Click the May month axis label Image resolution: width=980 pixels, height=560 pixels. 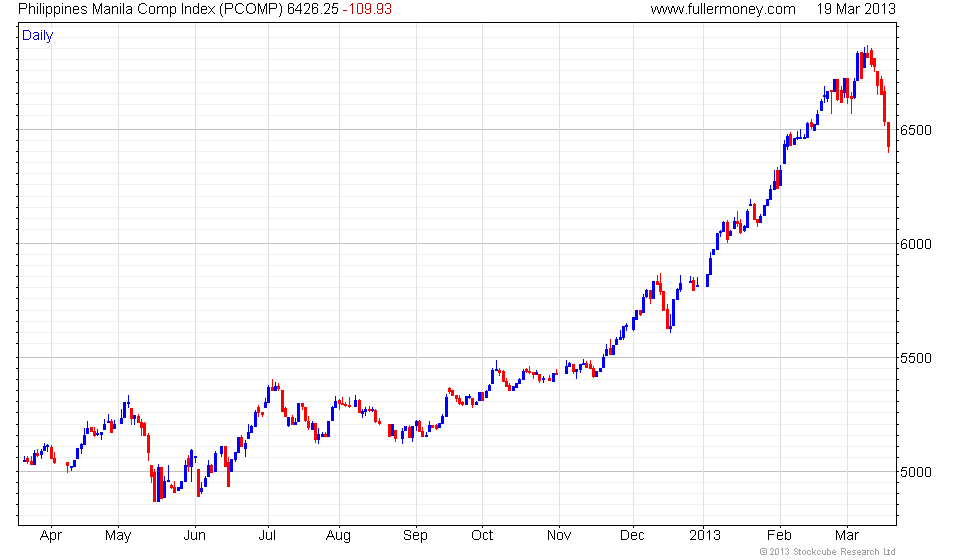pyautogui.click(x=118, y=536)
